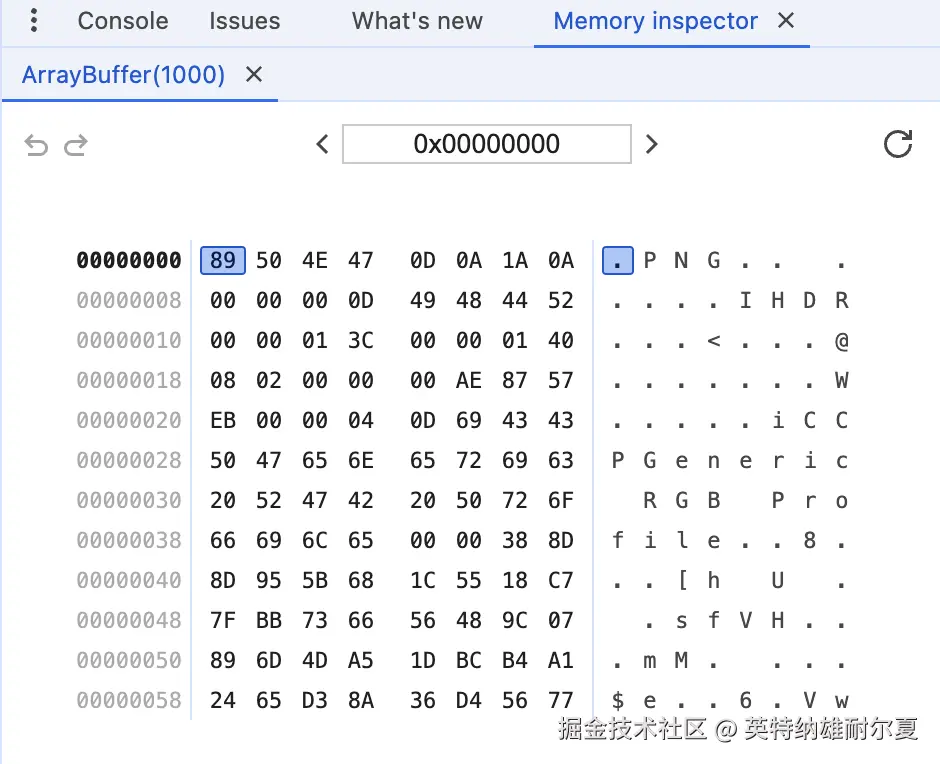The height and width of the screenshot is (764, 940).
Task: Close the ArrayBuffer(1000) tab
Action: pos(254,75)
